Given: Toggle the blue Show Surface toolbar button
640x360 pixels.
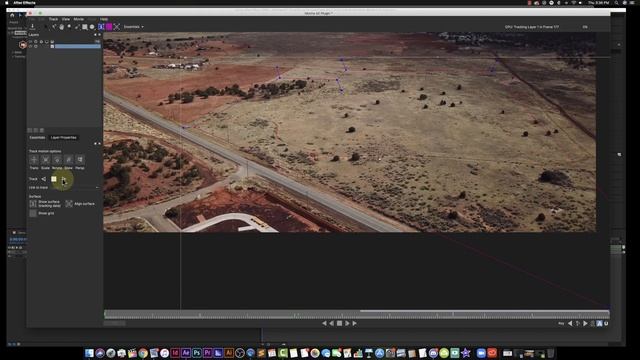Looking at the screenshot, I should pyautogui.click(x=101, y=27).
